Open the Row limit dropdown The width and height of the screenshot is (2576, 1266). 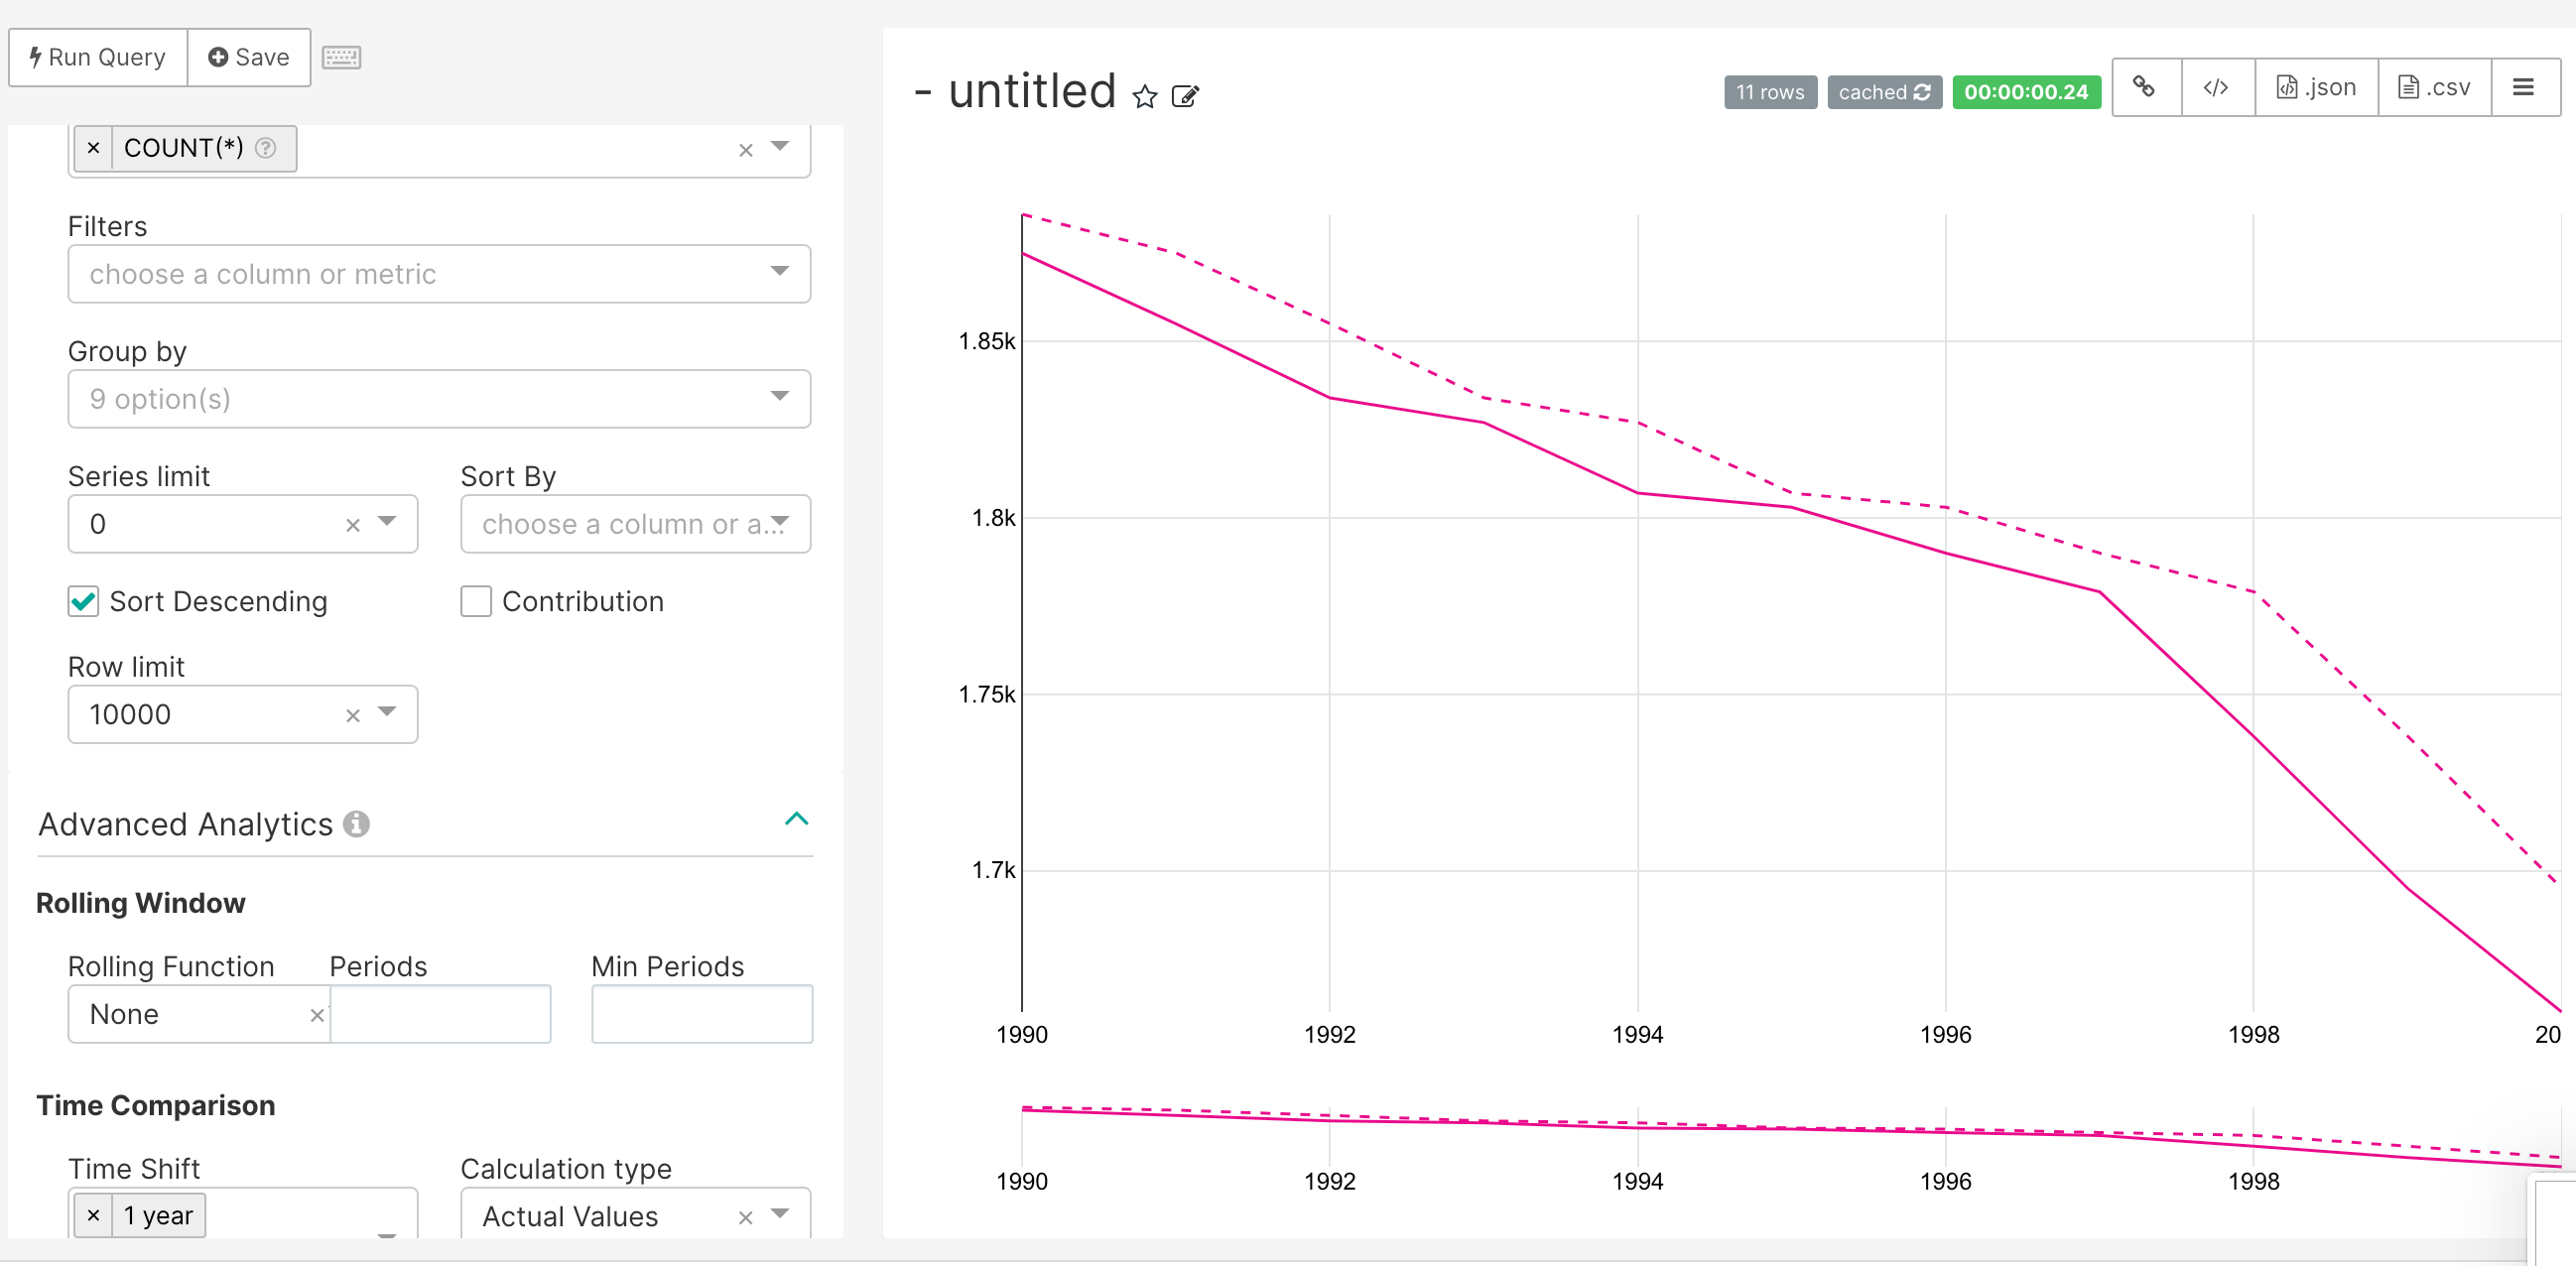click(x=388, y=715)
